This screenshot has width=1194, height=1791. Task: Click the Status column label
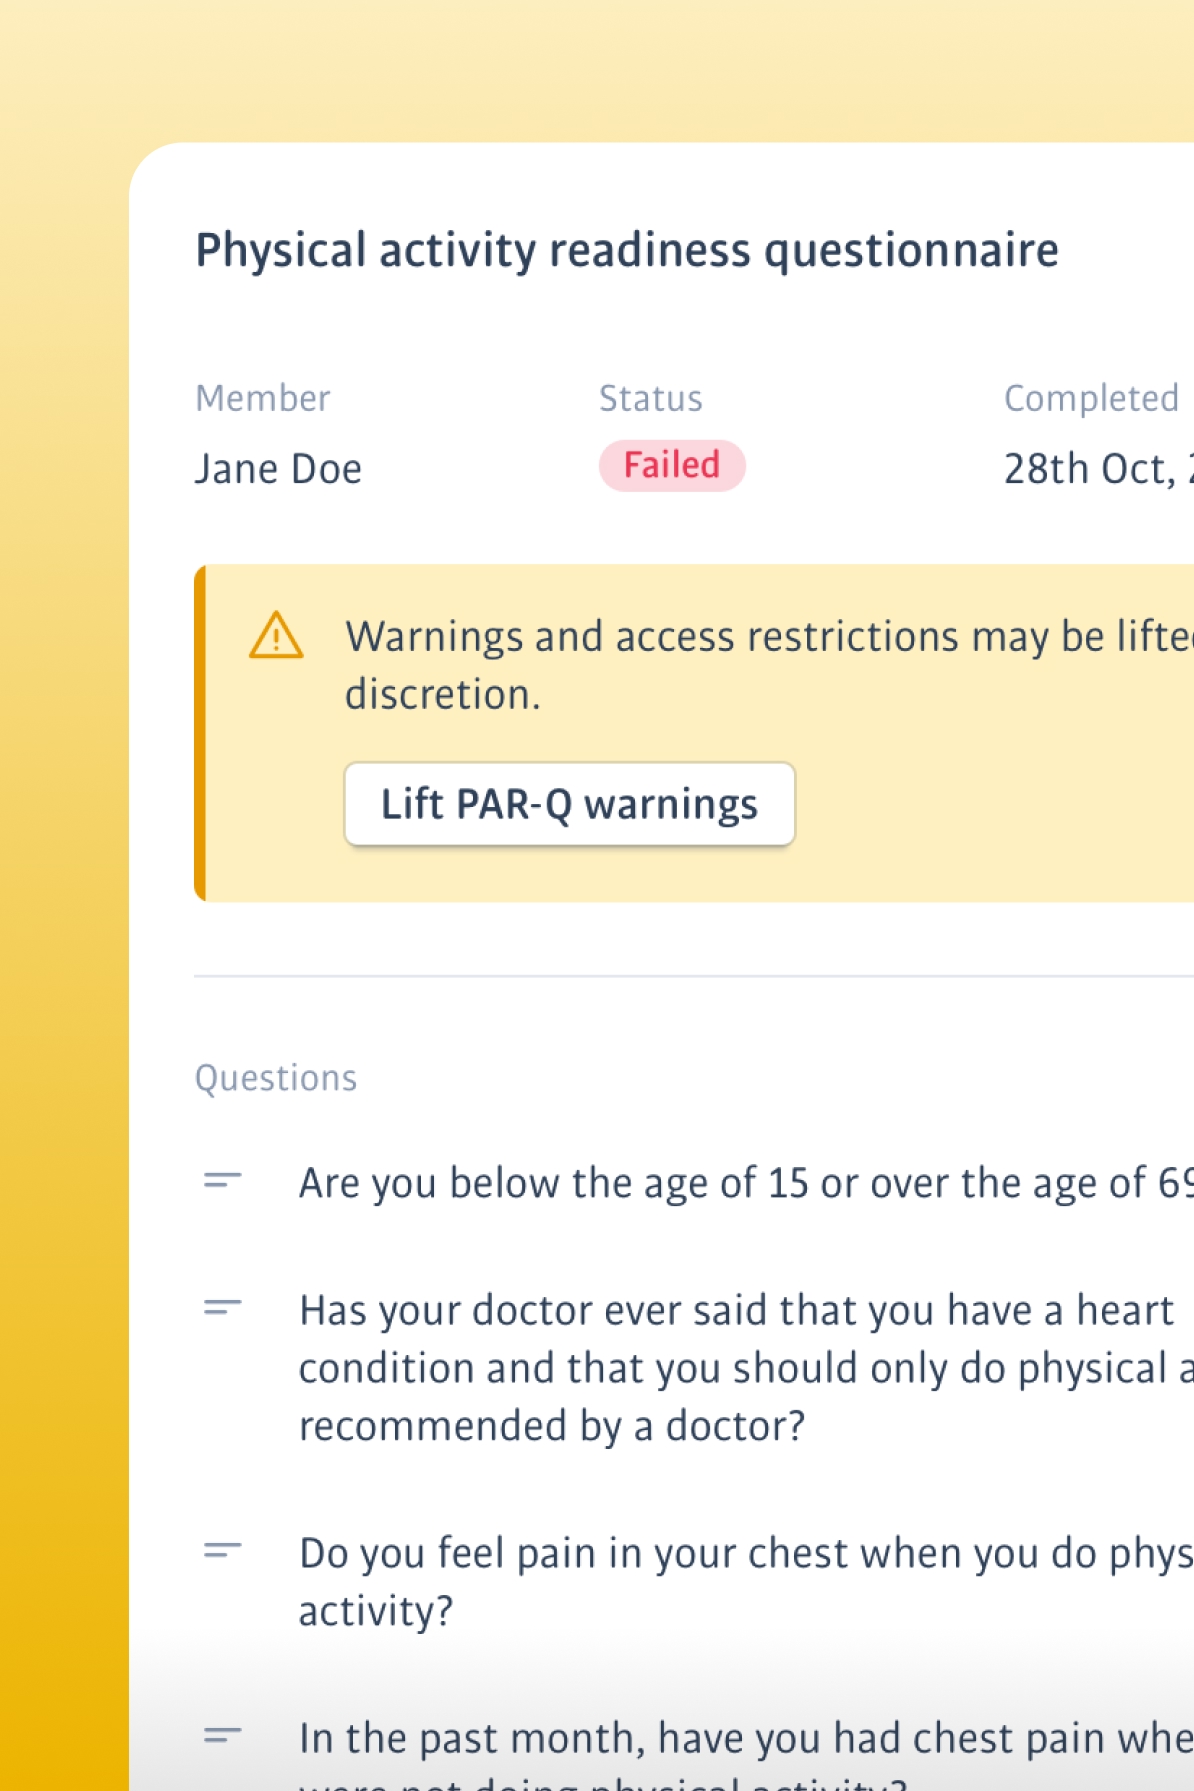click(651, 398)
